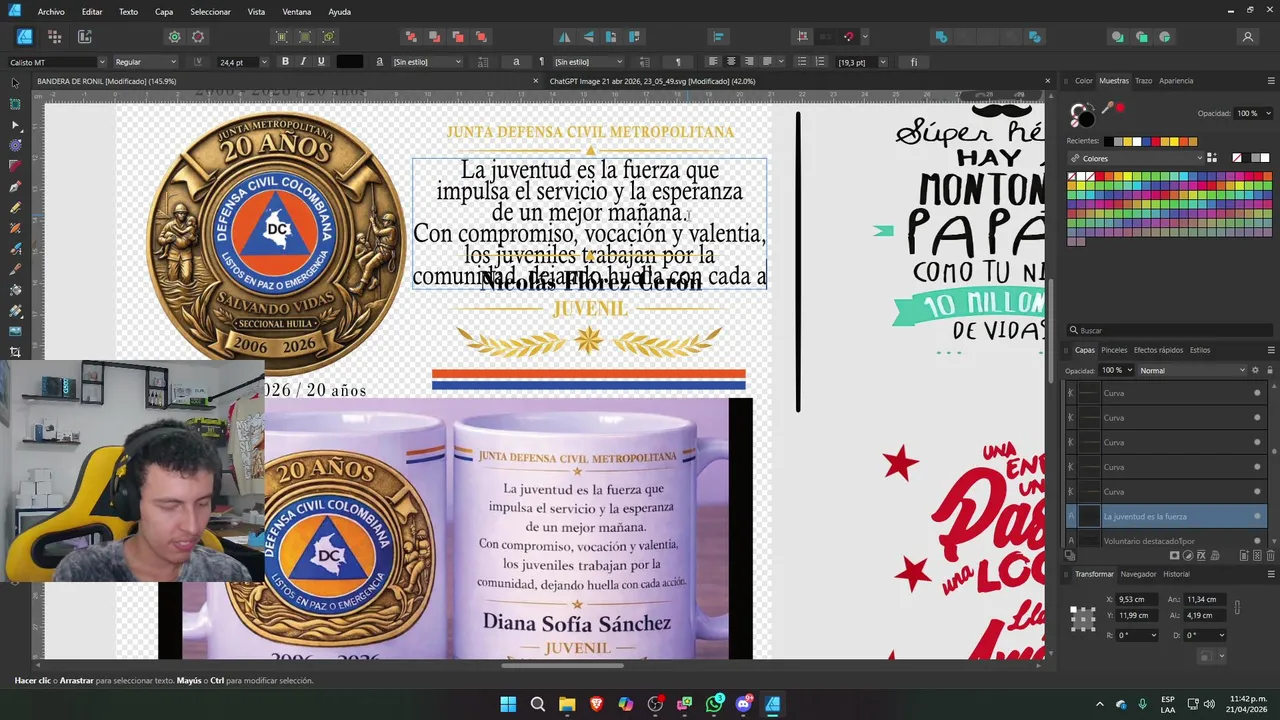Screen dimensions: 1280x720
Task: Open the Archivo menu
Action: tap(51, 12)
